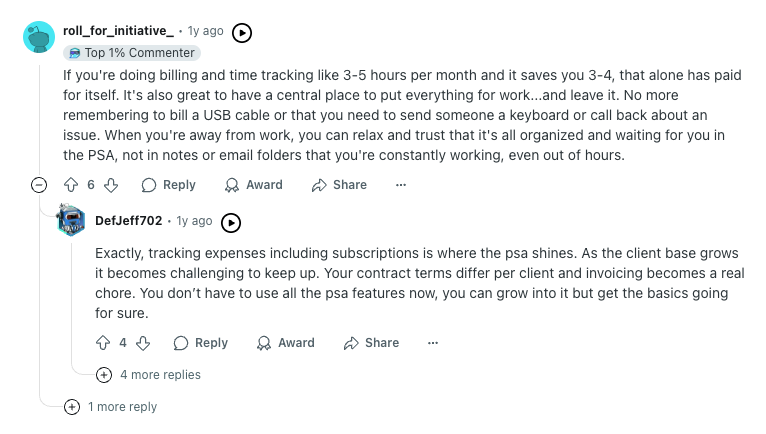Give Award to DefJeff702's comment
The width and height of the screenshot is (766, 434).
(286, 343)
